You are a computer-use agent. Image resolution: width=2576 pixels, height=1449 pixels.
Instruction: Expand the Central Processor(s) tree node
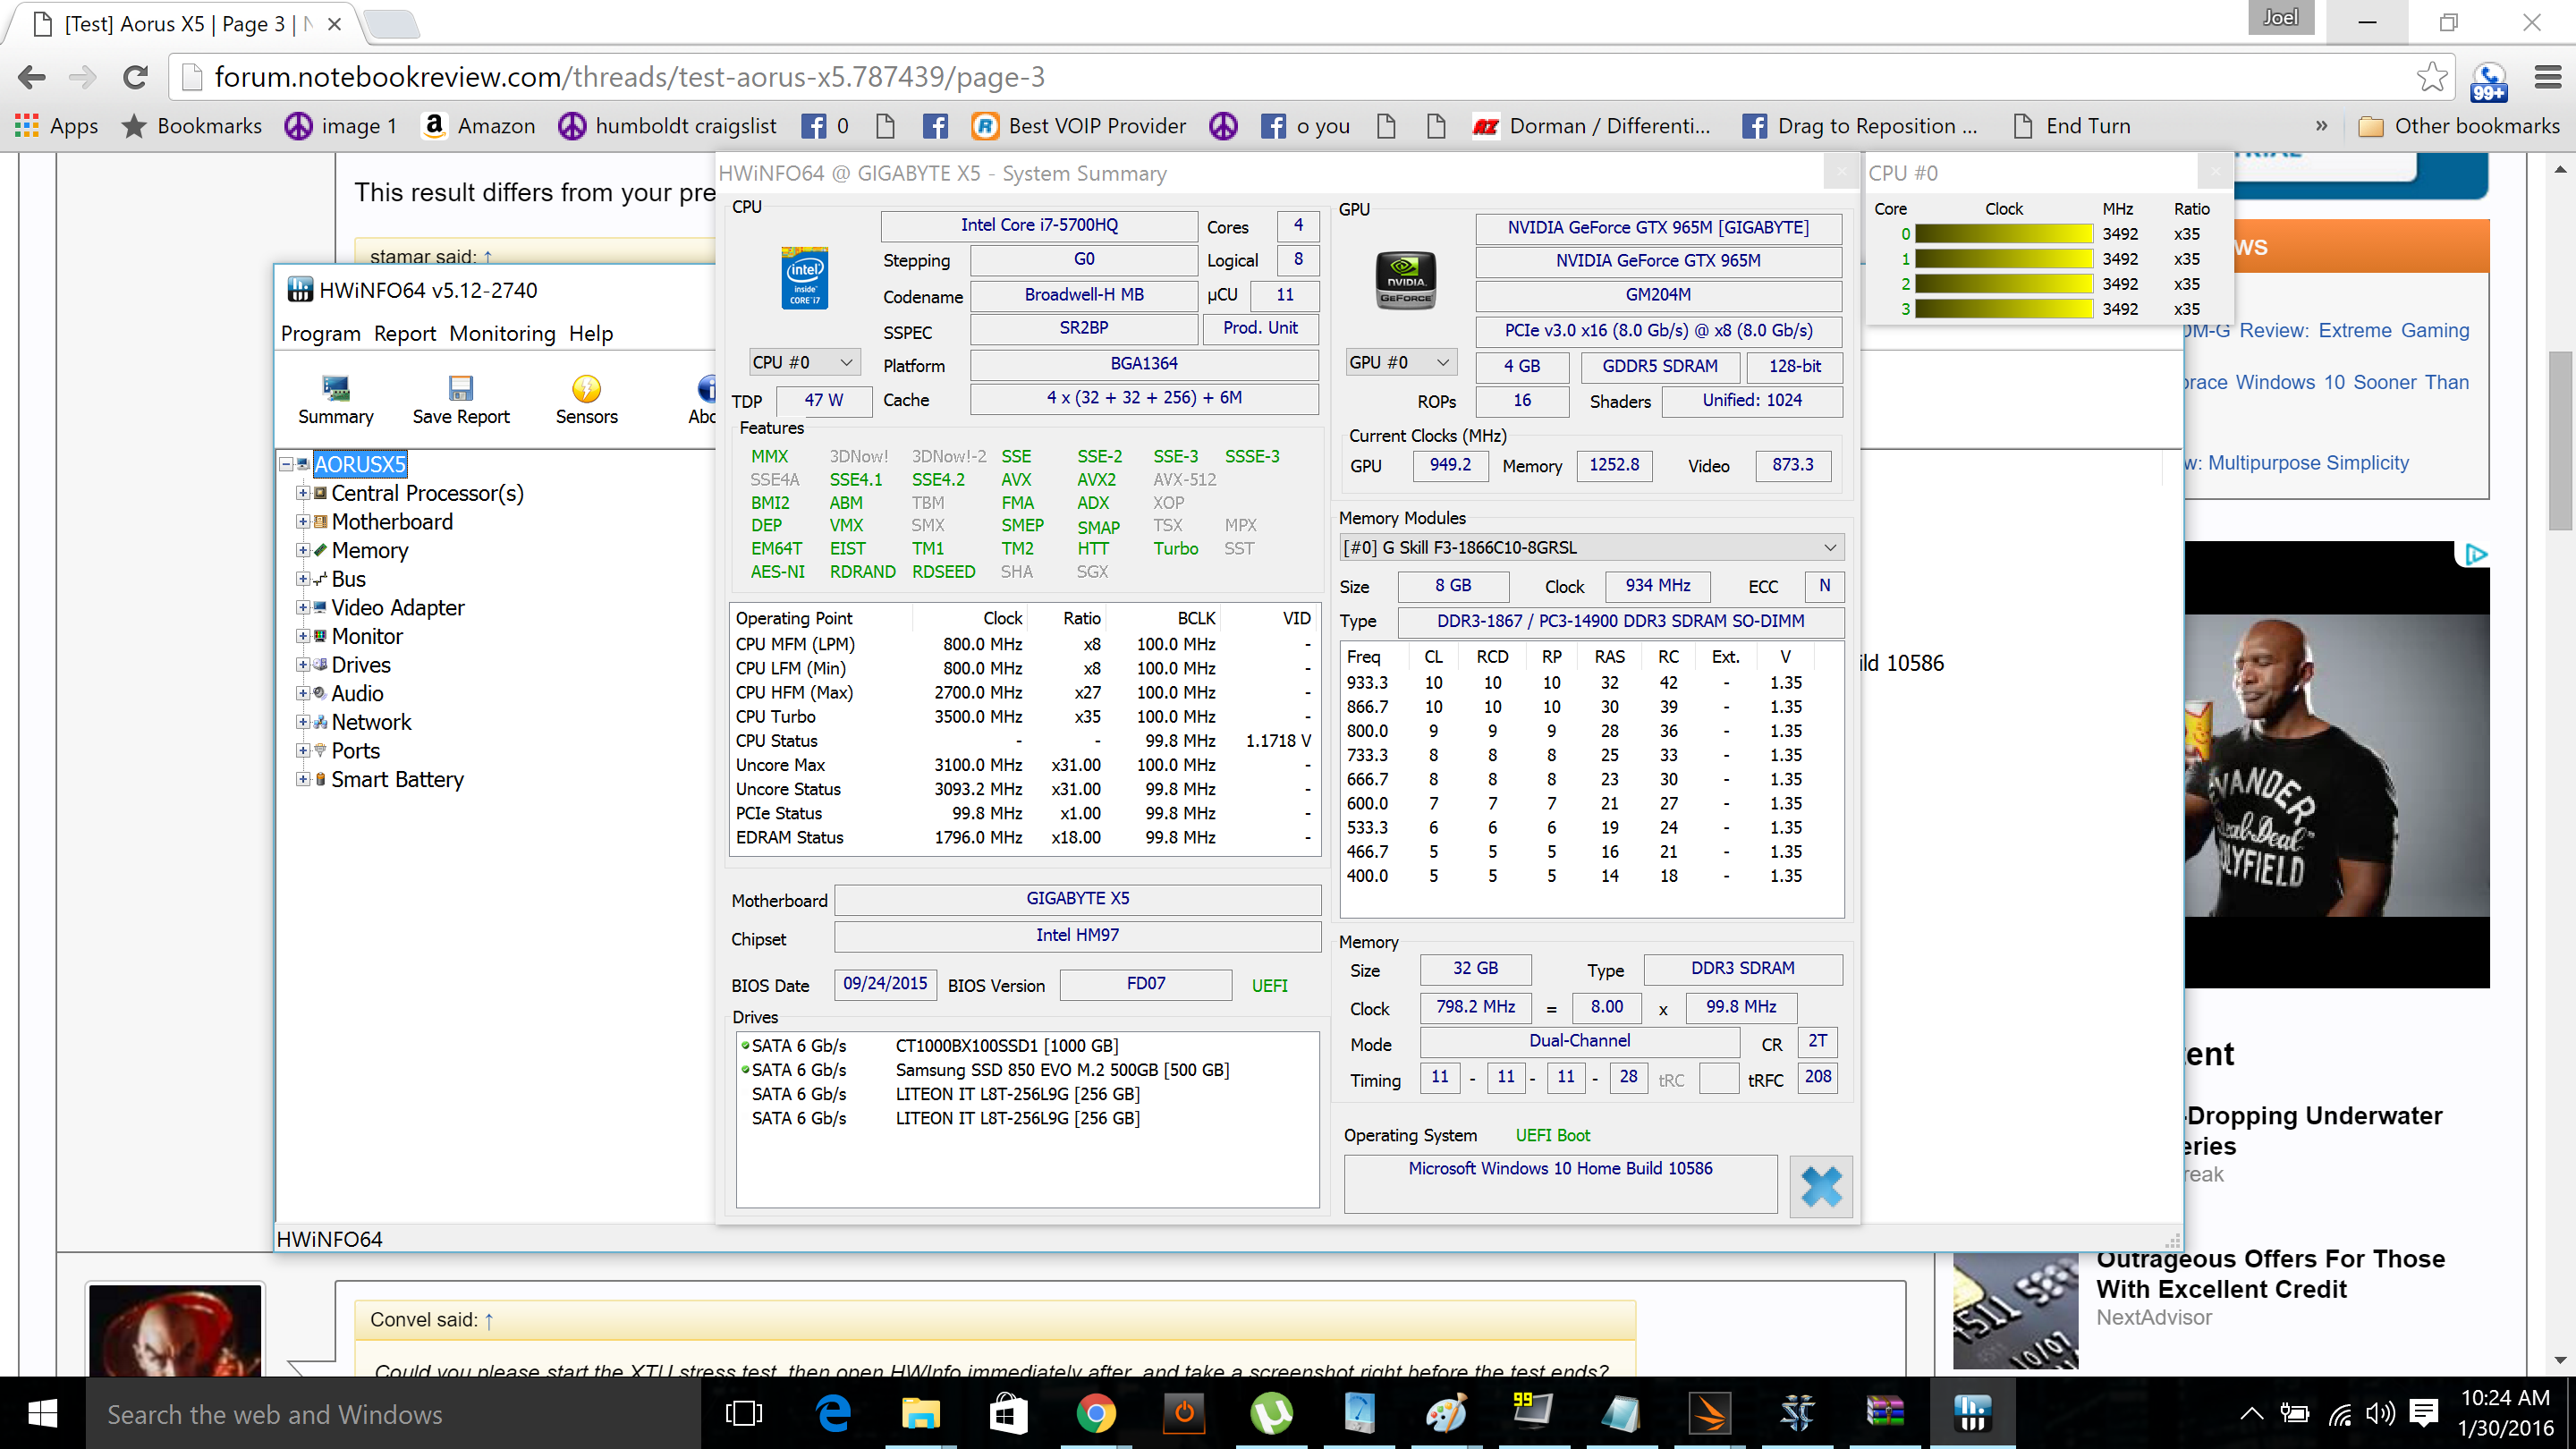(303, 493)
